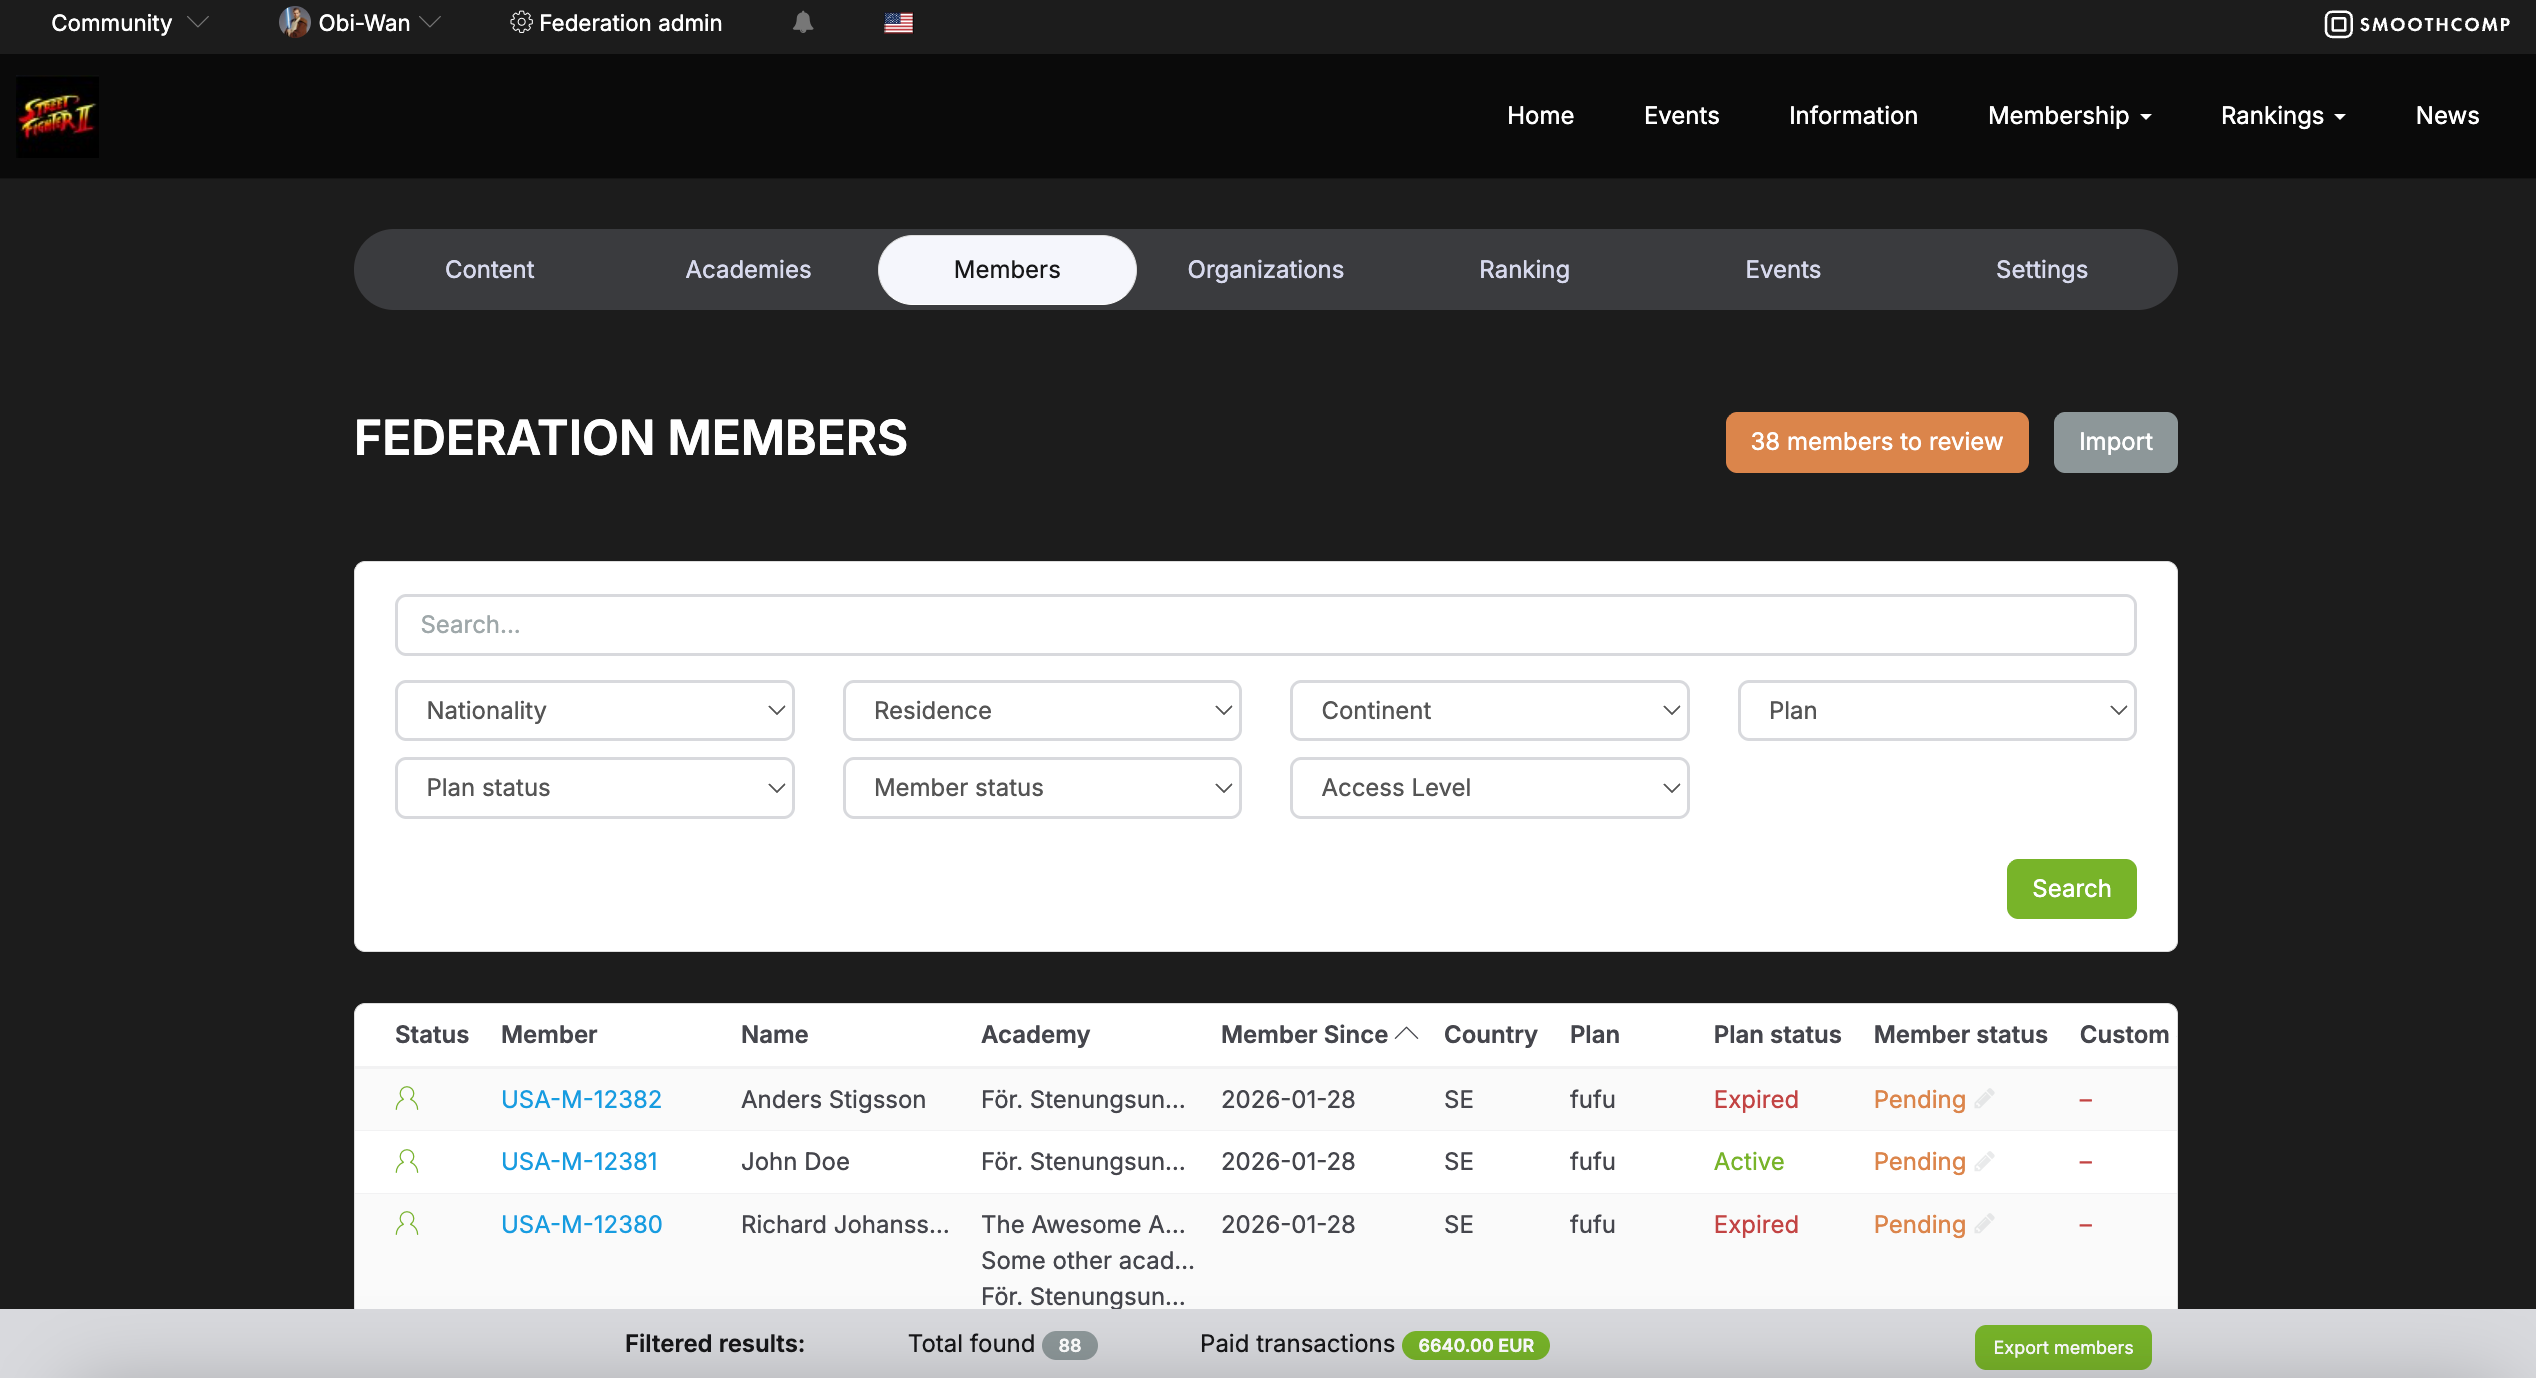The width and height of the screenshot is (2536, 1378).
Task: Click the Smoothcomp logo in the top bar
Action: [x=2416, y=24]
